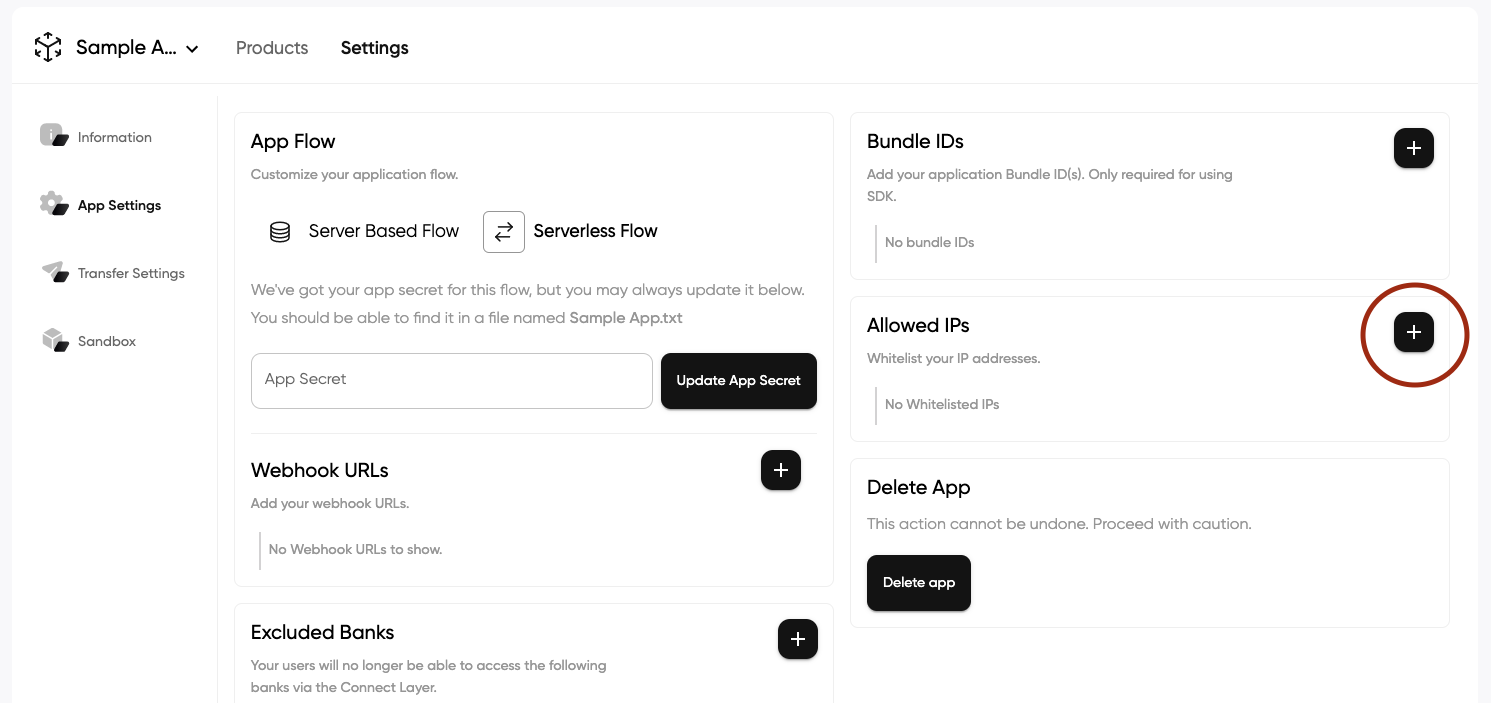This screenshot has width=1491, height=703.
Task: Switch to the Products tab
Action: tap(272, 48)
